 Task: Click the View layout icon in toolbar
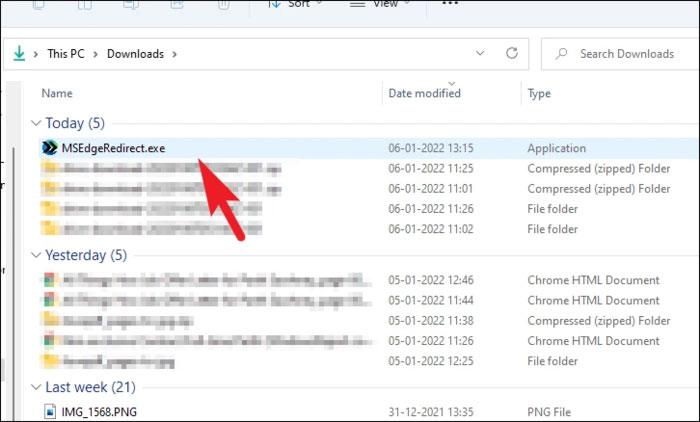[x=357, y=4]
